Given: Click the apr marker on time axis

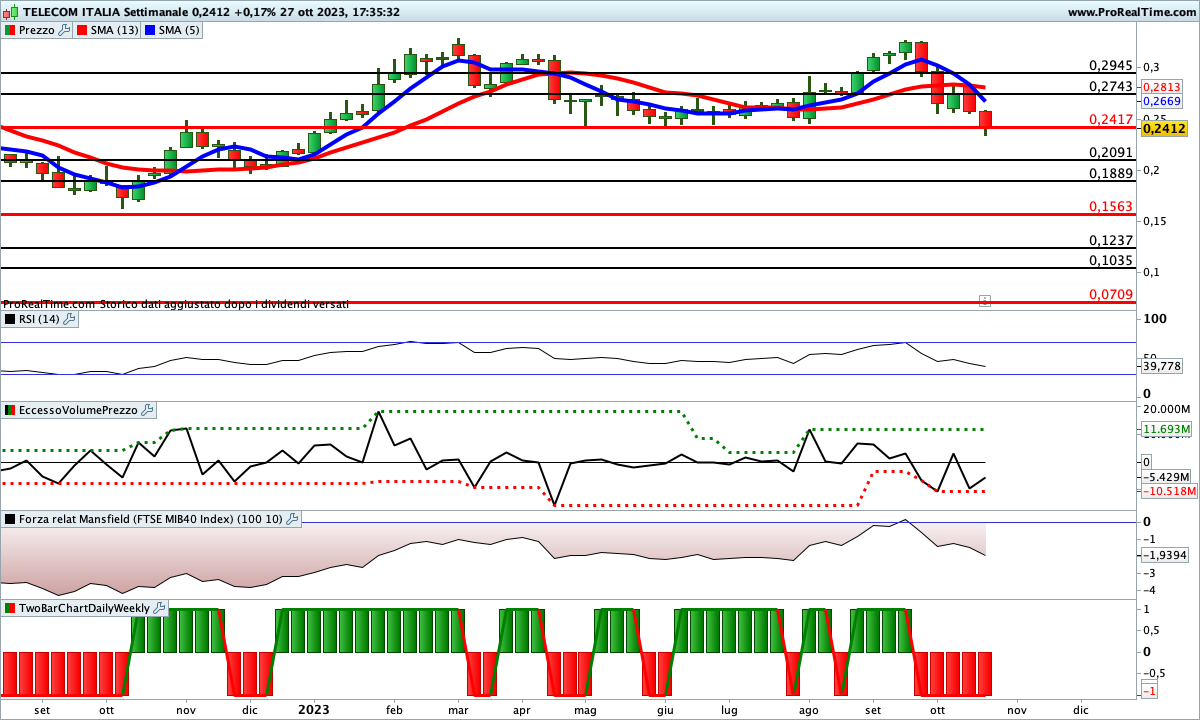Looking at the screenshot, I should pos(521,709).
